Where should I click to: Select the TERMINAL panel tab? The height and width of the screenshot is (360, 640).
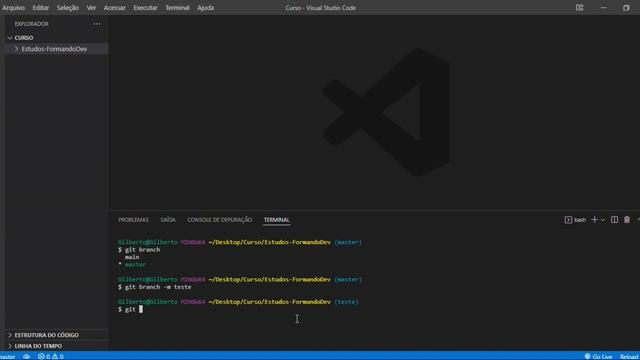click(277, 220)
